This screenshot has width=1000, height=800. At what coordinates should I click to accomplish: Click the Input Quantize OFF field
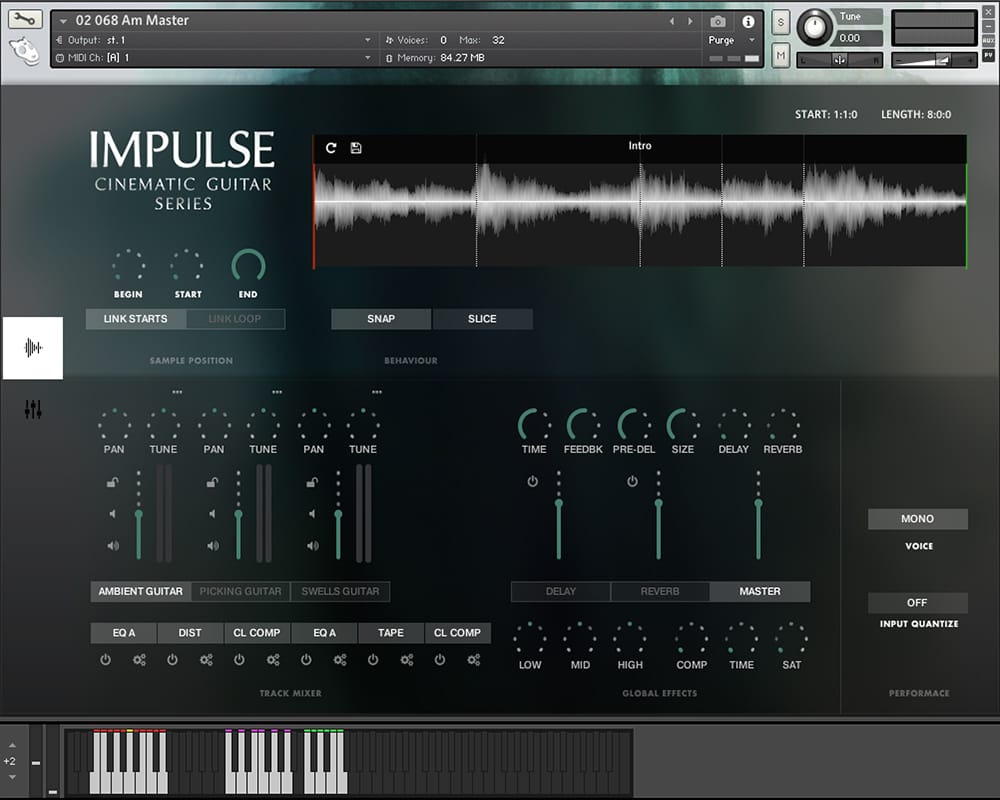[x=917, y=603]
